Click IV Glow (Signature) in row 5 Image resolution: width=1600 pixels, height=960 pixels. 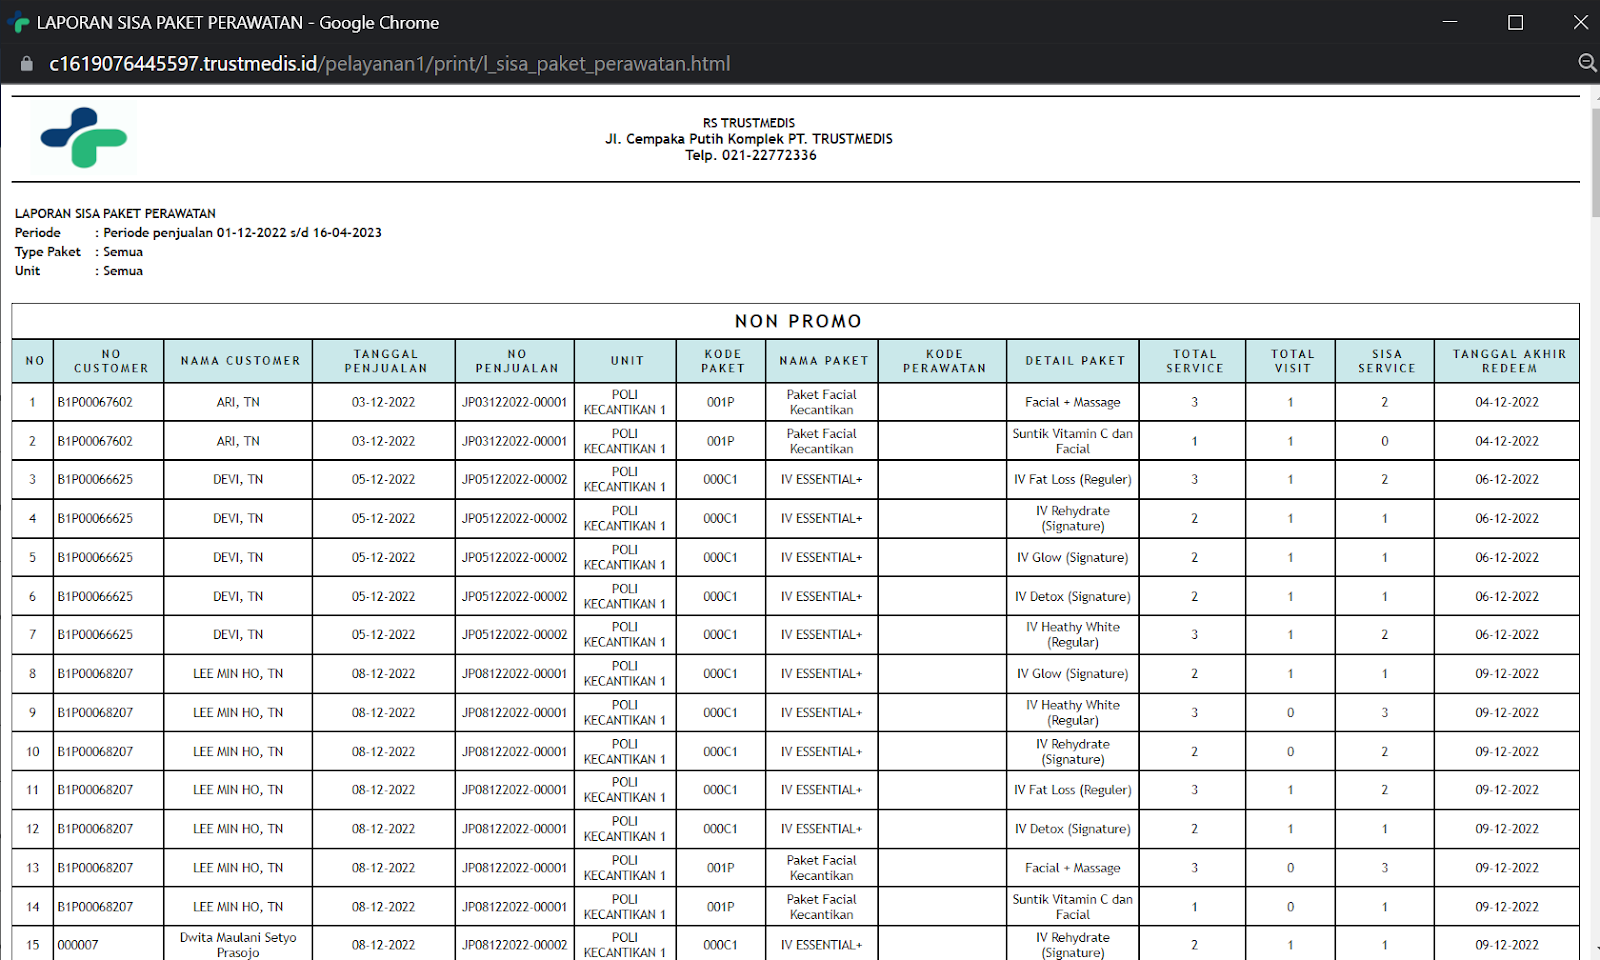1073,557
